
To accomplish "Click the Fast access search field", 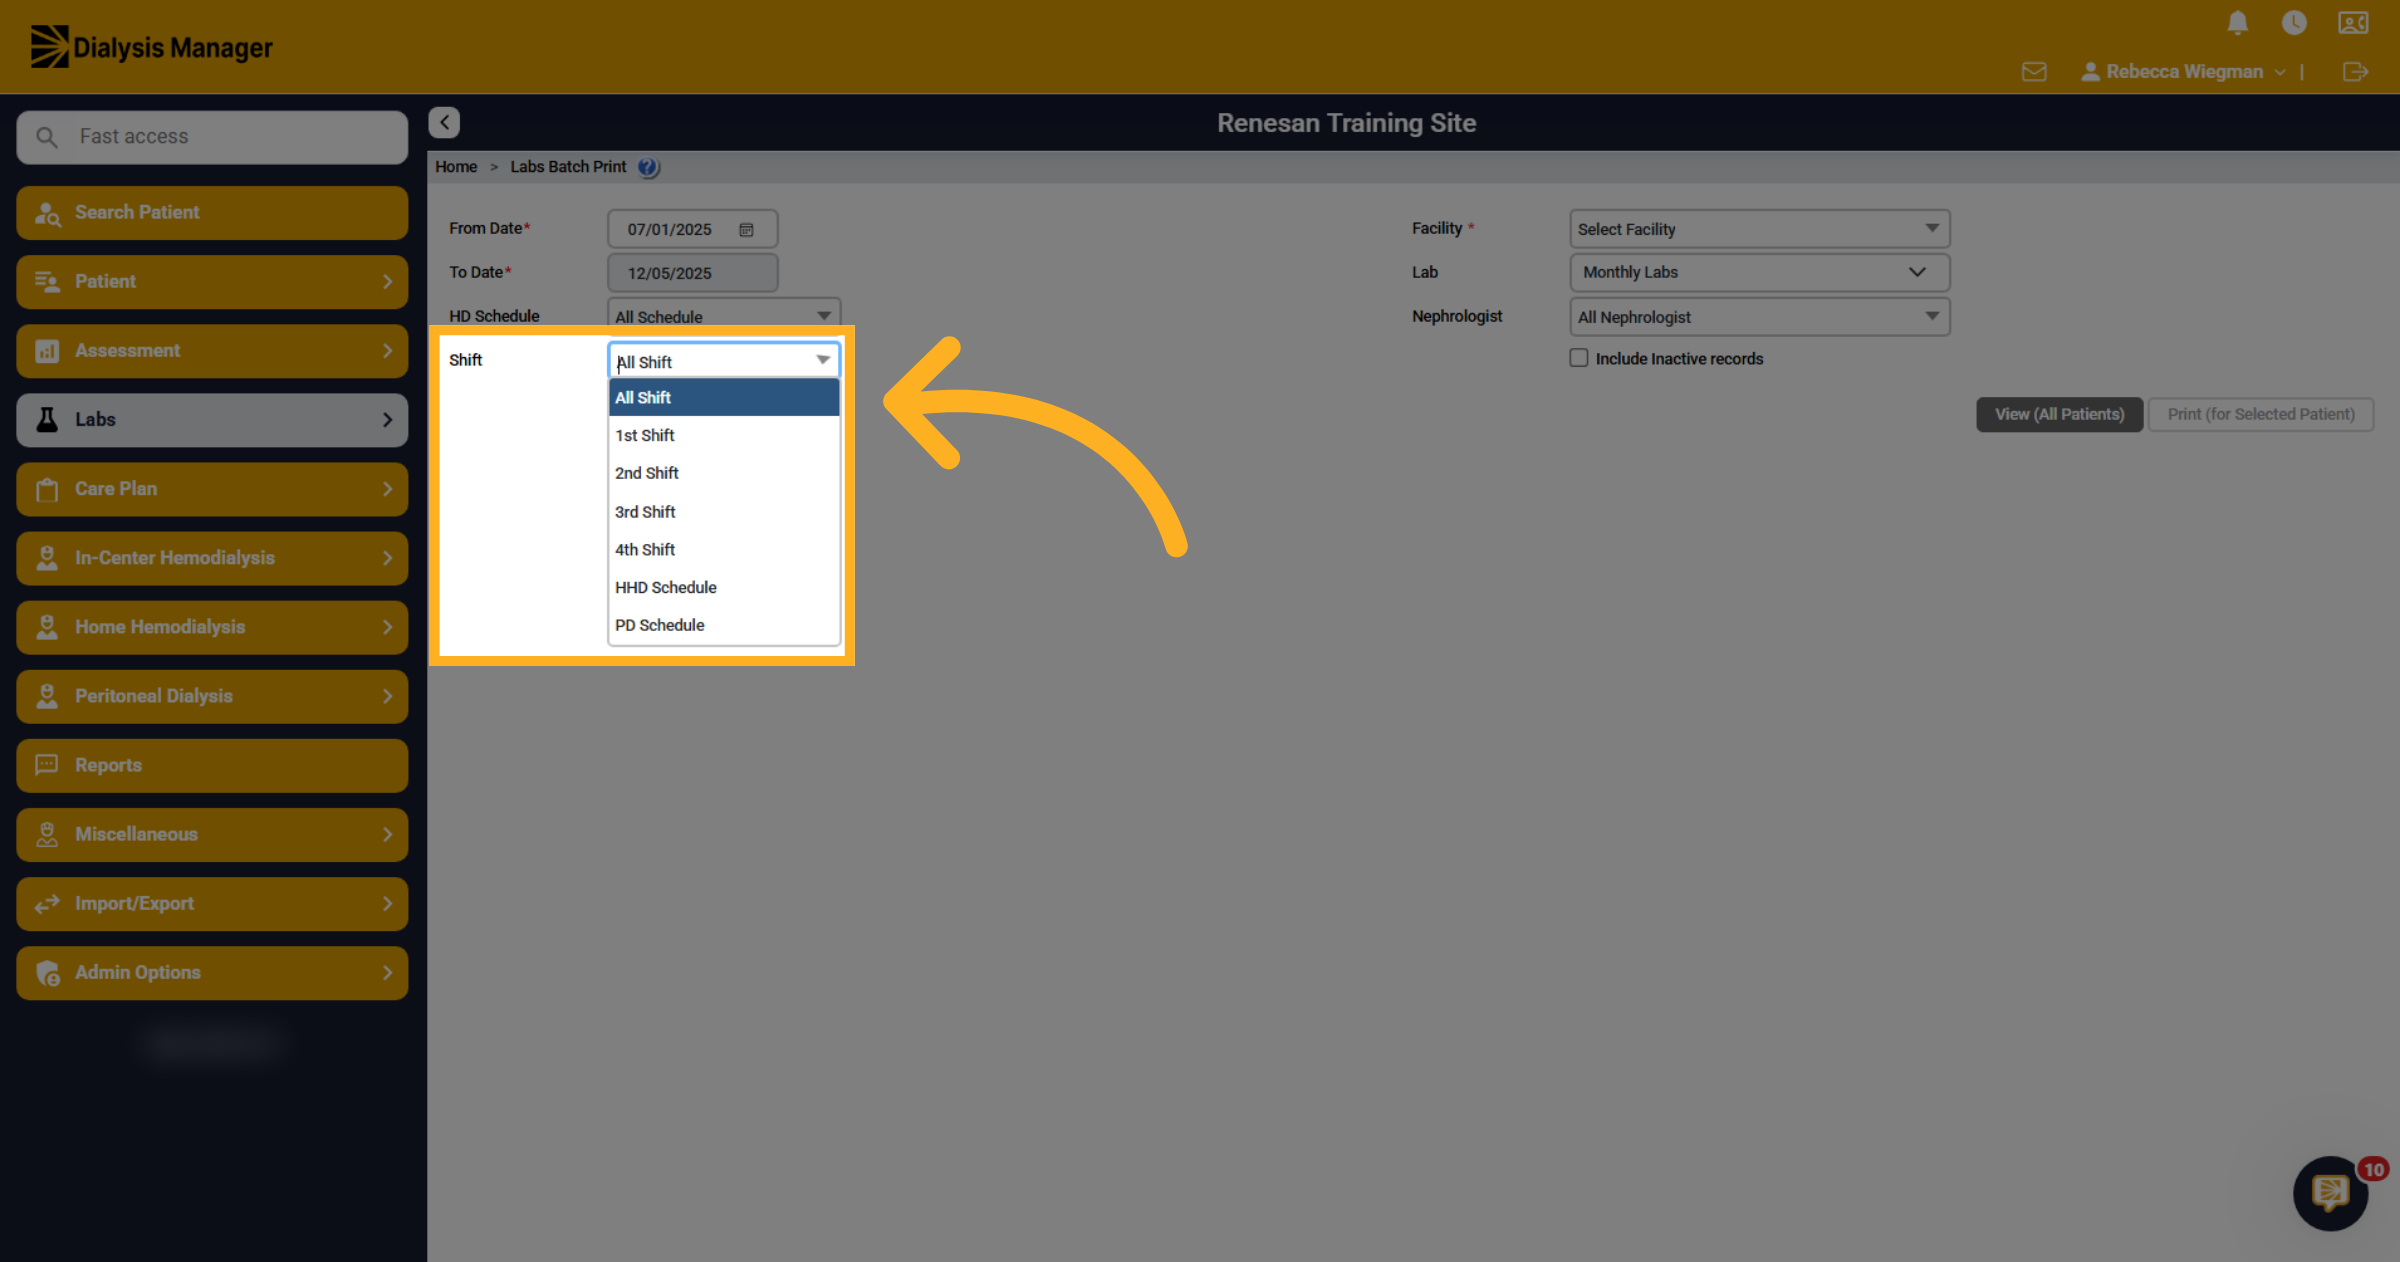I will [x=212, y=137].
